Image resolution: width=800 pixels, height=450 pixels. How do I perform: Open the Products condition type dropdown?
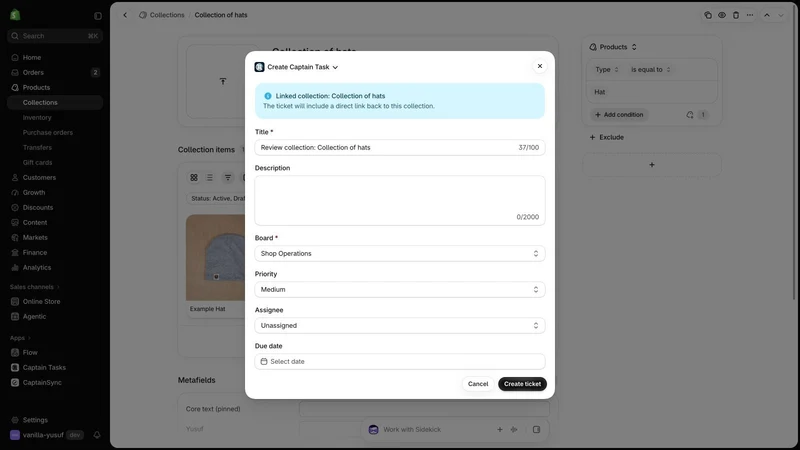pos(613,47)
